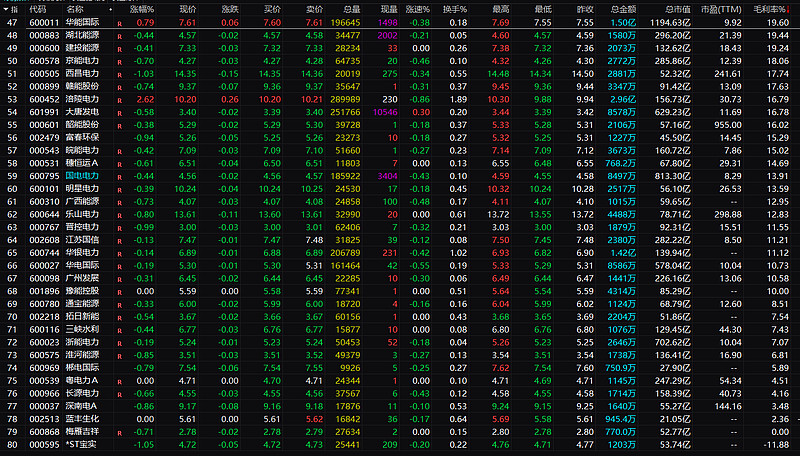Click the R marker in row 600868

point(119,433)
